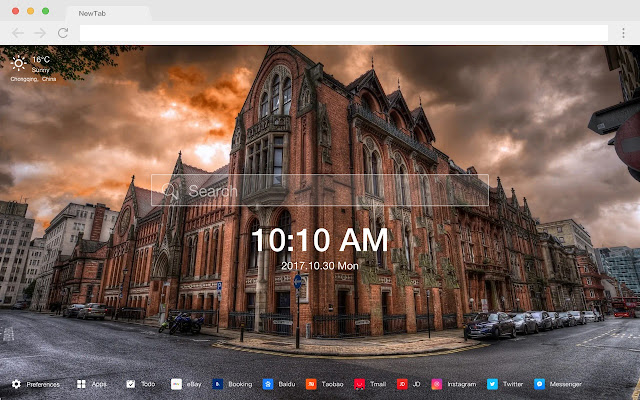640x400 pixels.
Task: Click the sunny weather icon
Action: click(x=18, y=63)
